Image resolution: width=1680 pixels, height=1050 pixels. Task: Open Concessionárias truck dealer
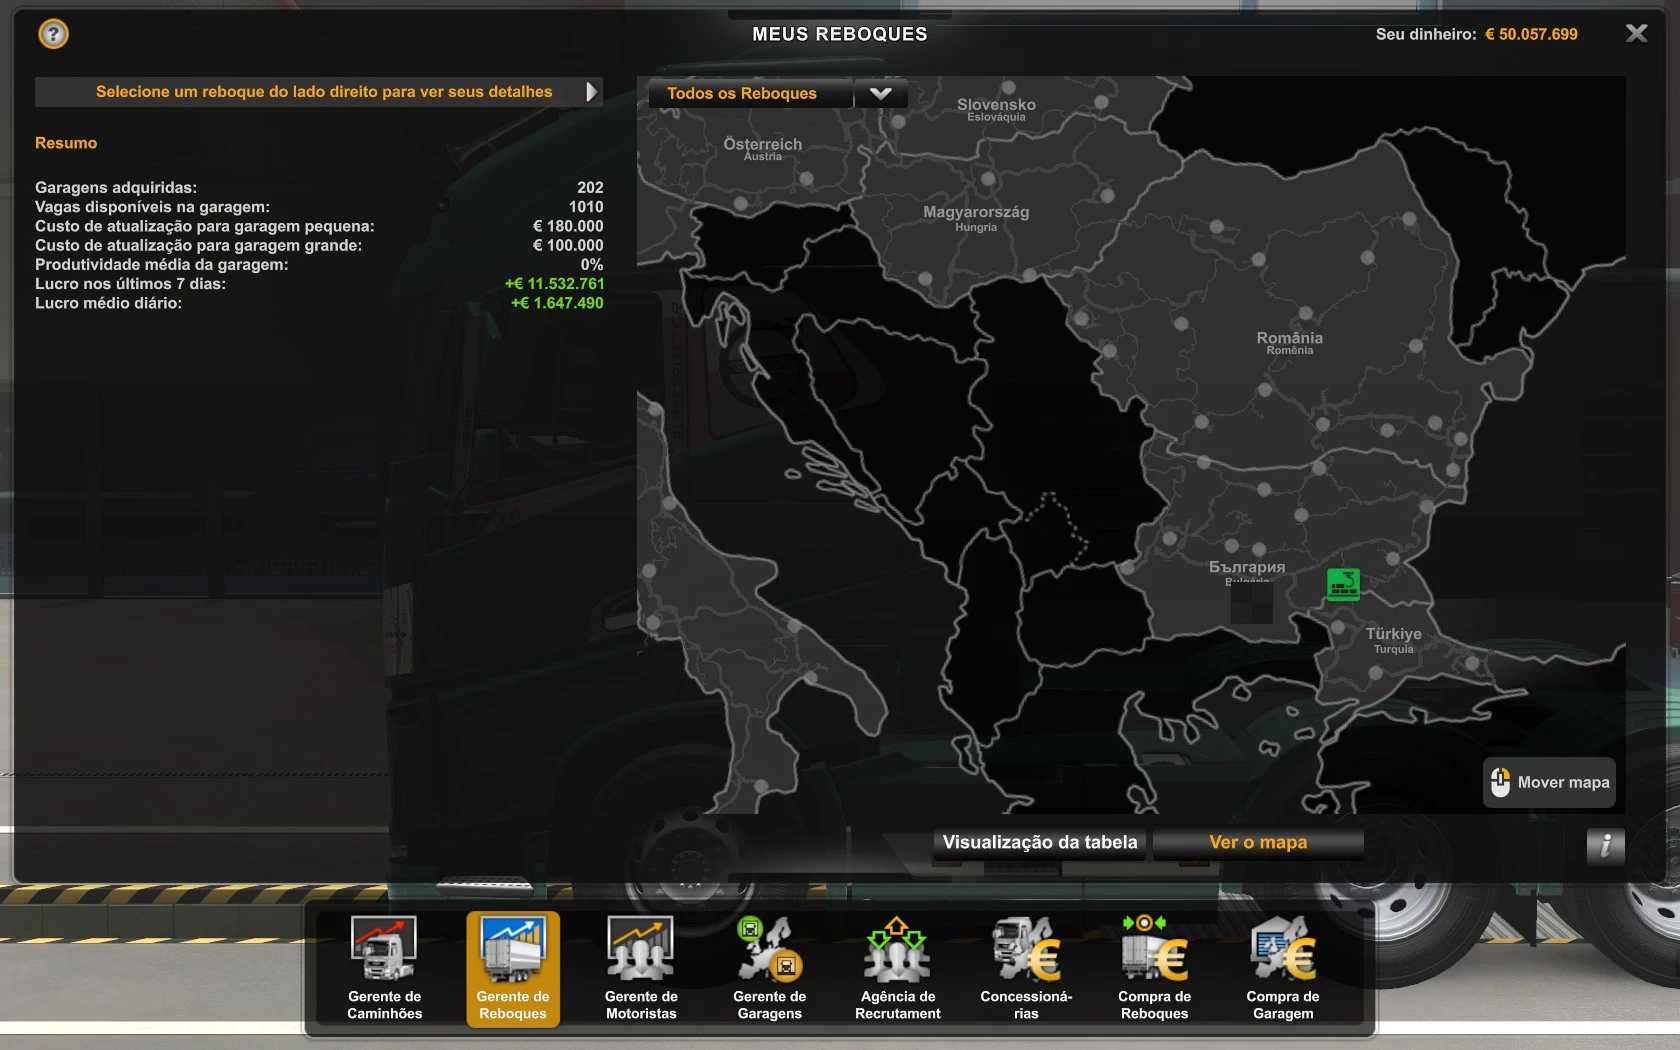1026,967
